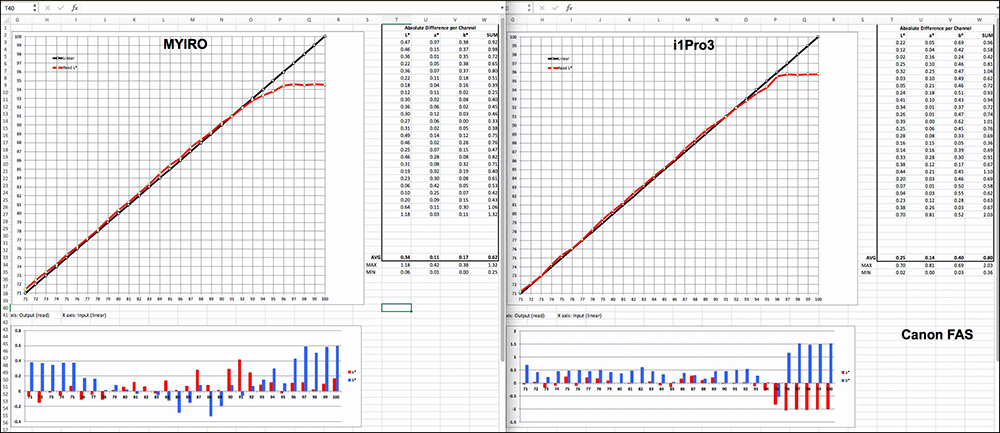The width and height of the screenshot is (1000, 433).
Task: Click the left window vertical scrollbar
Action: click(503, 200)
